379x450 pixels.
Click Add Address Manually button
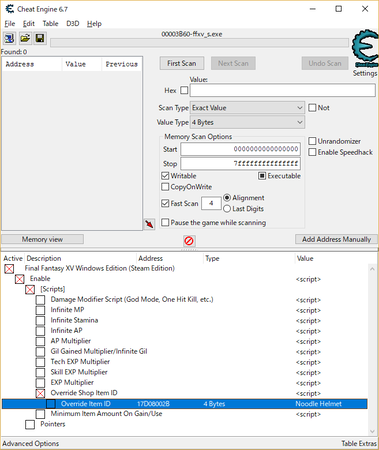click(x=336, y=239)
